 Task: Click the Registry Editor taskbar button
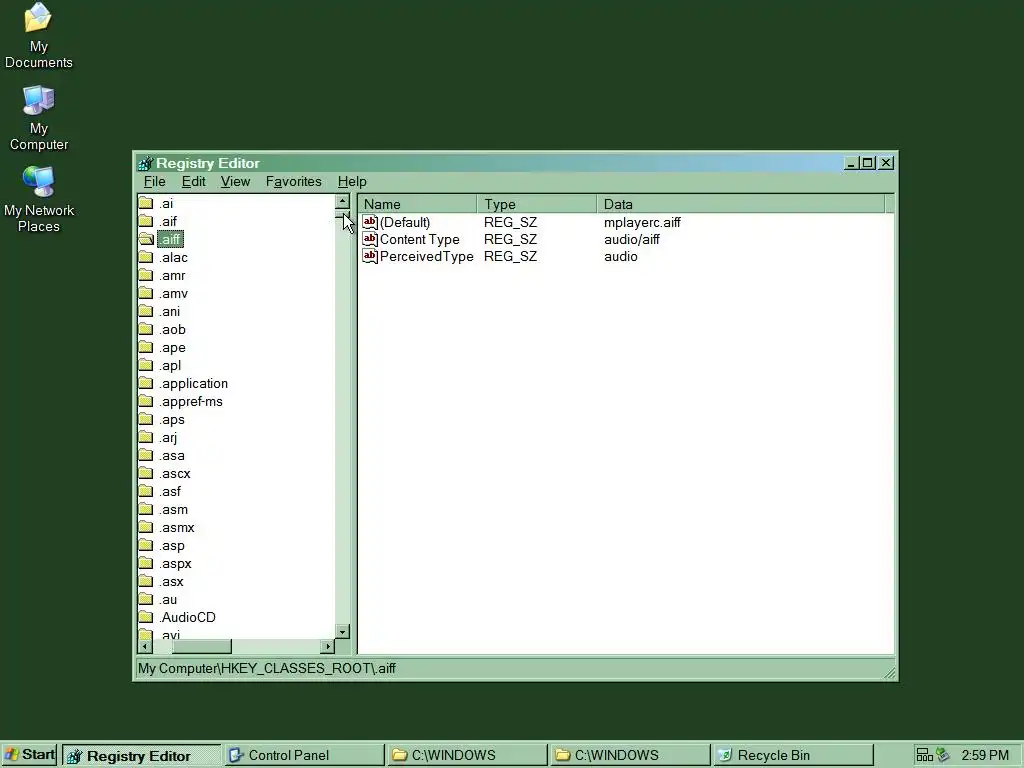click(142, 756)
